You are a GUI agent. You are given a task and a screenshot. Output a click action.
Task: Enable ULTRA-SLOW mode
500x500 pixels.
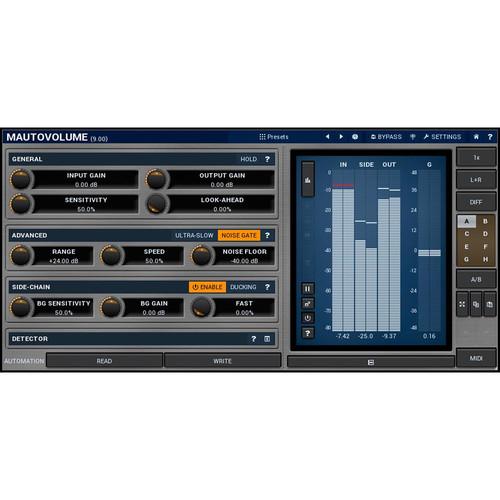point(194,235)
